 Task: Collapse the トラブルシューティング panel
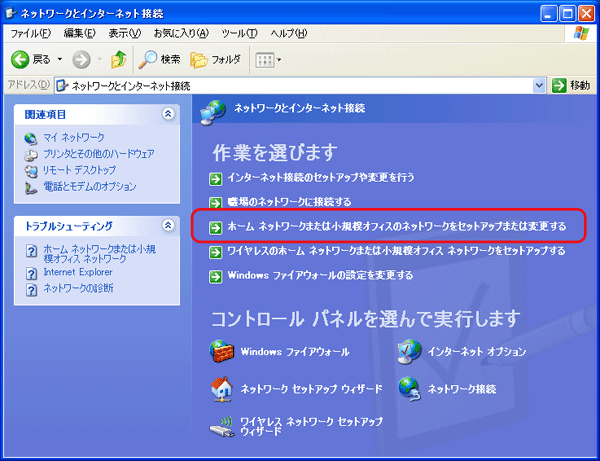168,225
